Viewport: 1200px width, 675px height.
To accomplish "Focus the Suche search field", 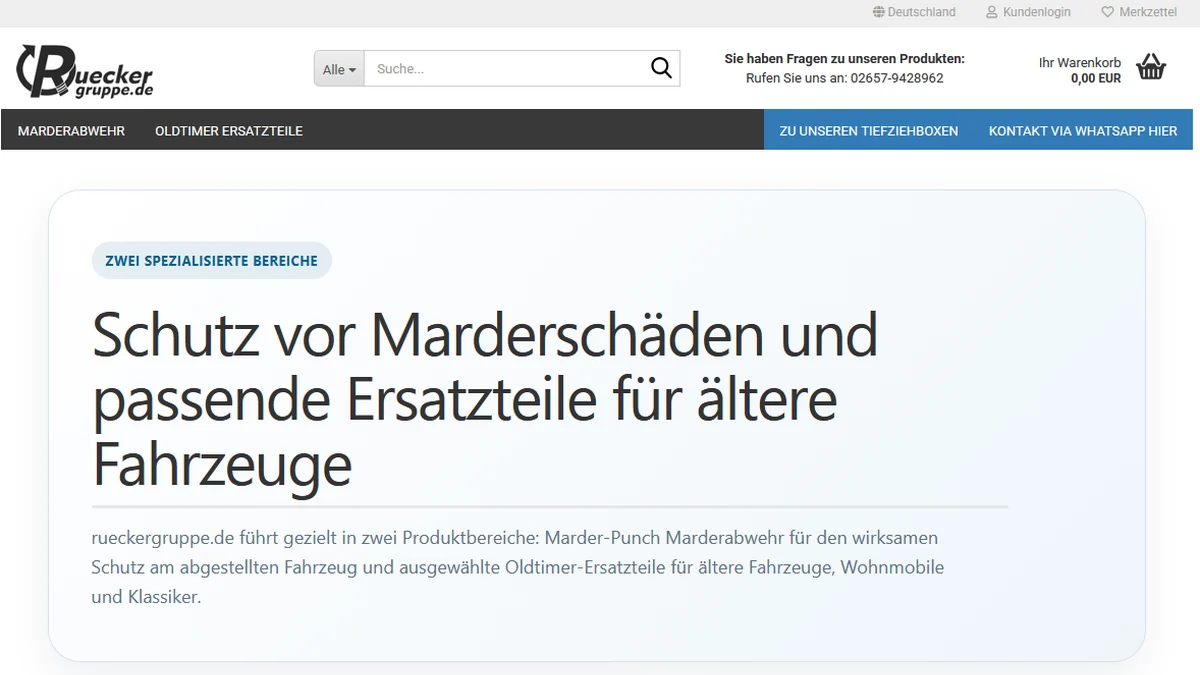I will (x=506, y=69).
